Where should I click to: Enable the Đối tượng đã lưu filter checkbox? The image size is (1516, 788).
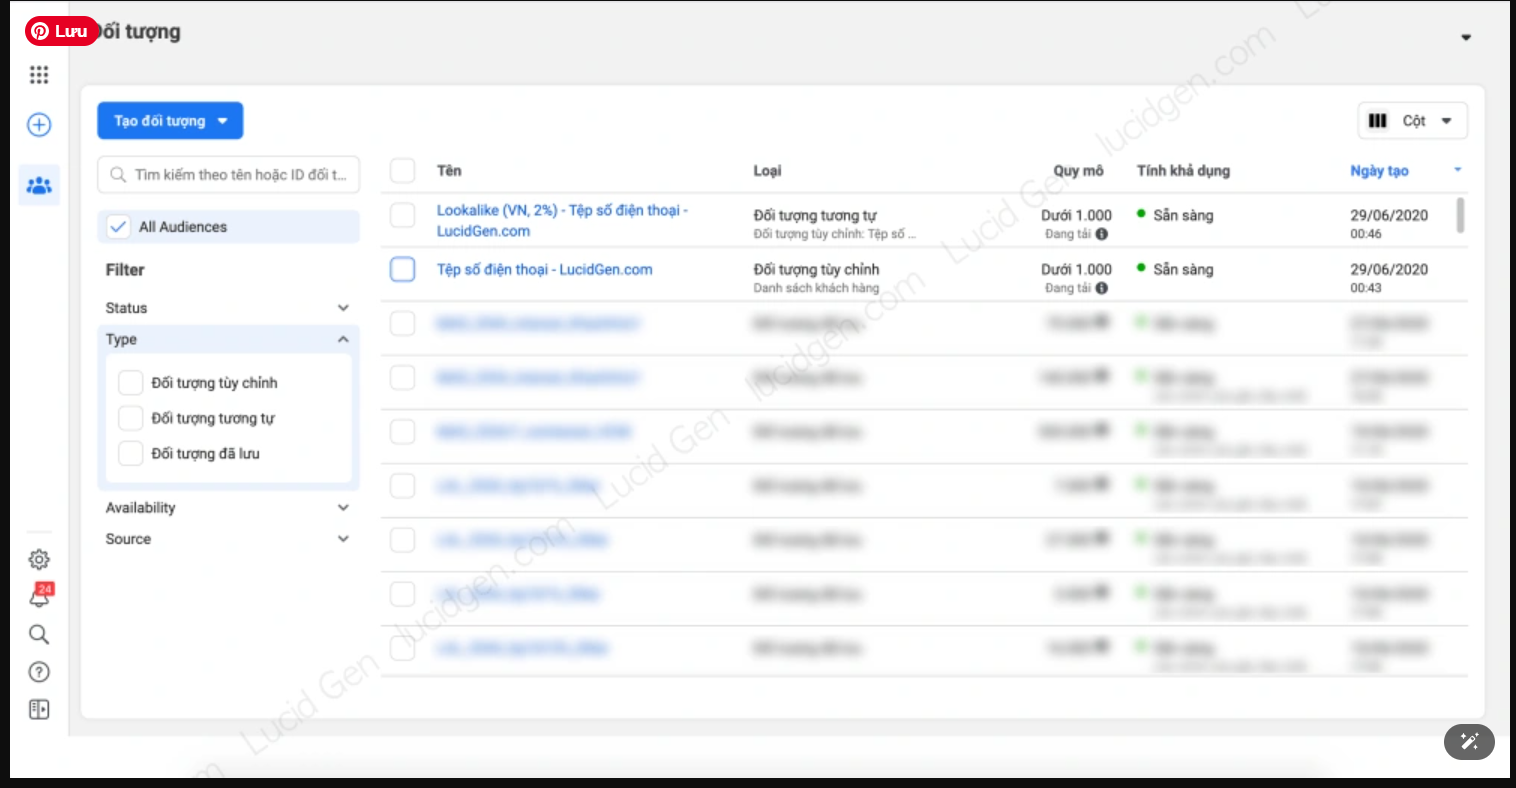point(130,453)
